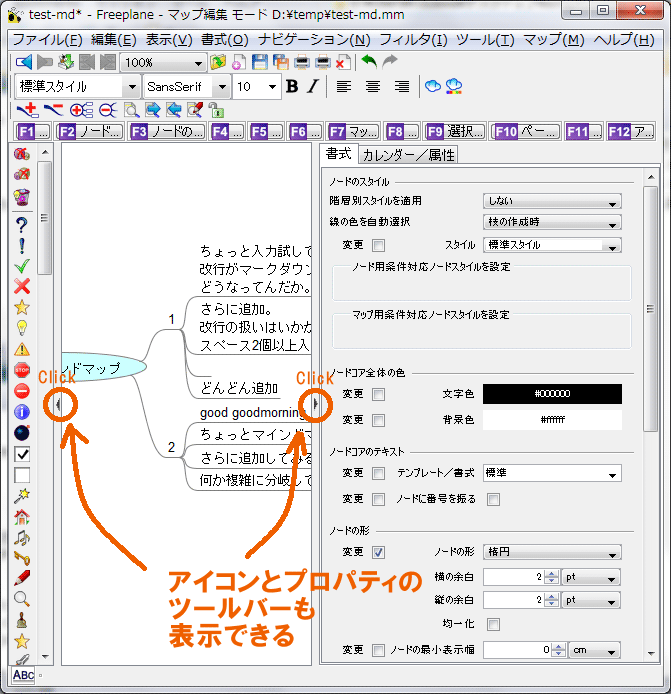This screenshot has width=671, height=694.
Task: Open the 編集(E) menu
Action: 113,40
